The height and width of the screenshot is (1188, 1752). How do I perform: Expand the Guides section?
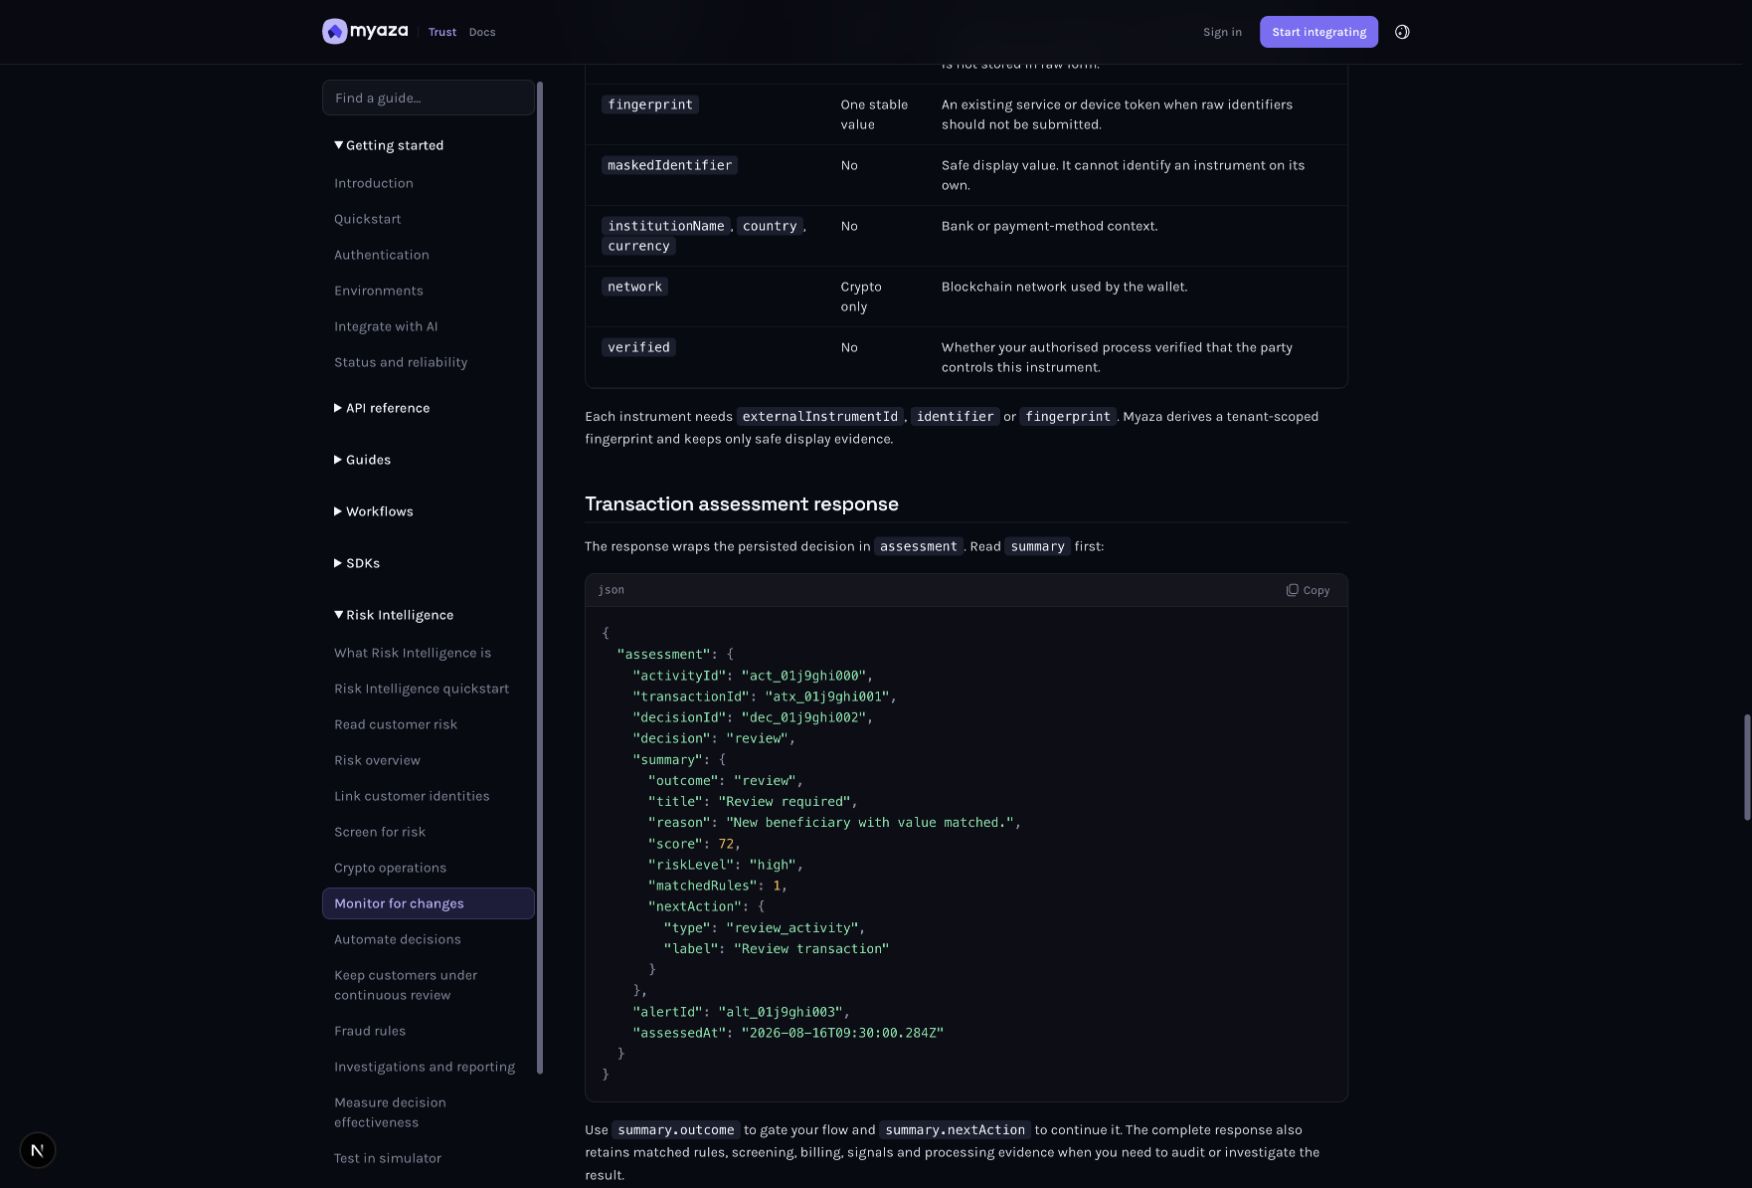pos(362,460)
